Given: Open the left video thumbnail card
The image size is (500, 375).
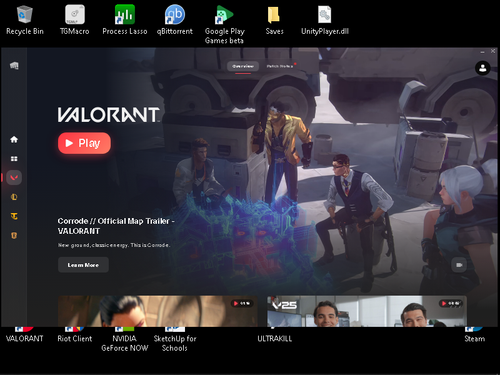Looking at the screenshot, I should tap(158, 311).
